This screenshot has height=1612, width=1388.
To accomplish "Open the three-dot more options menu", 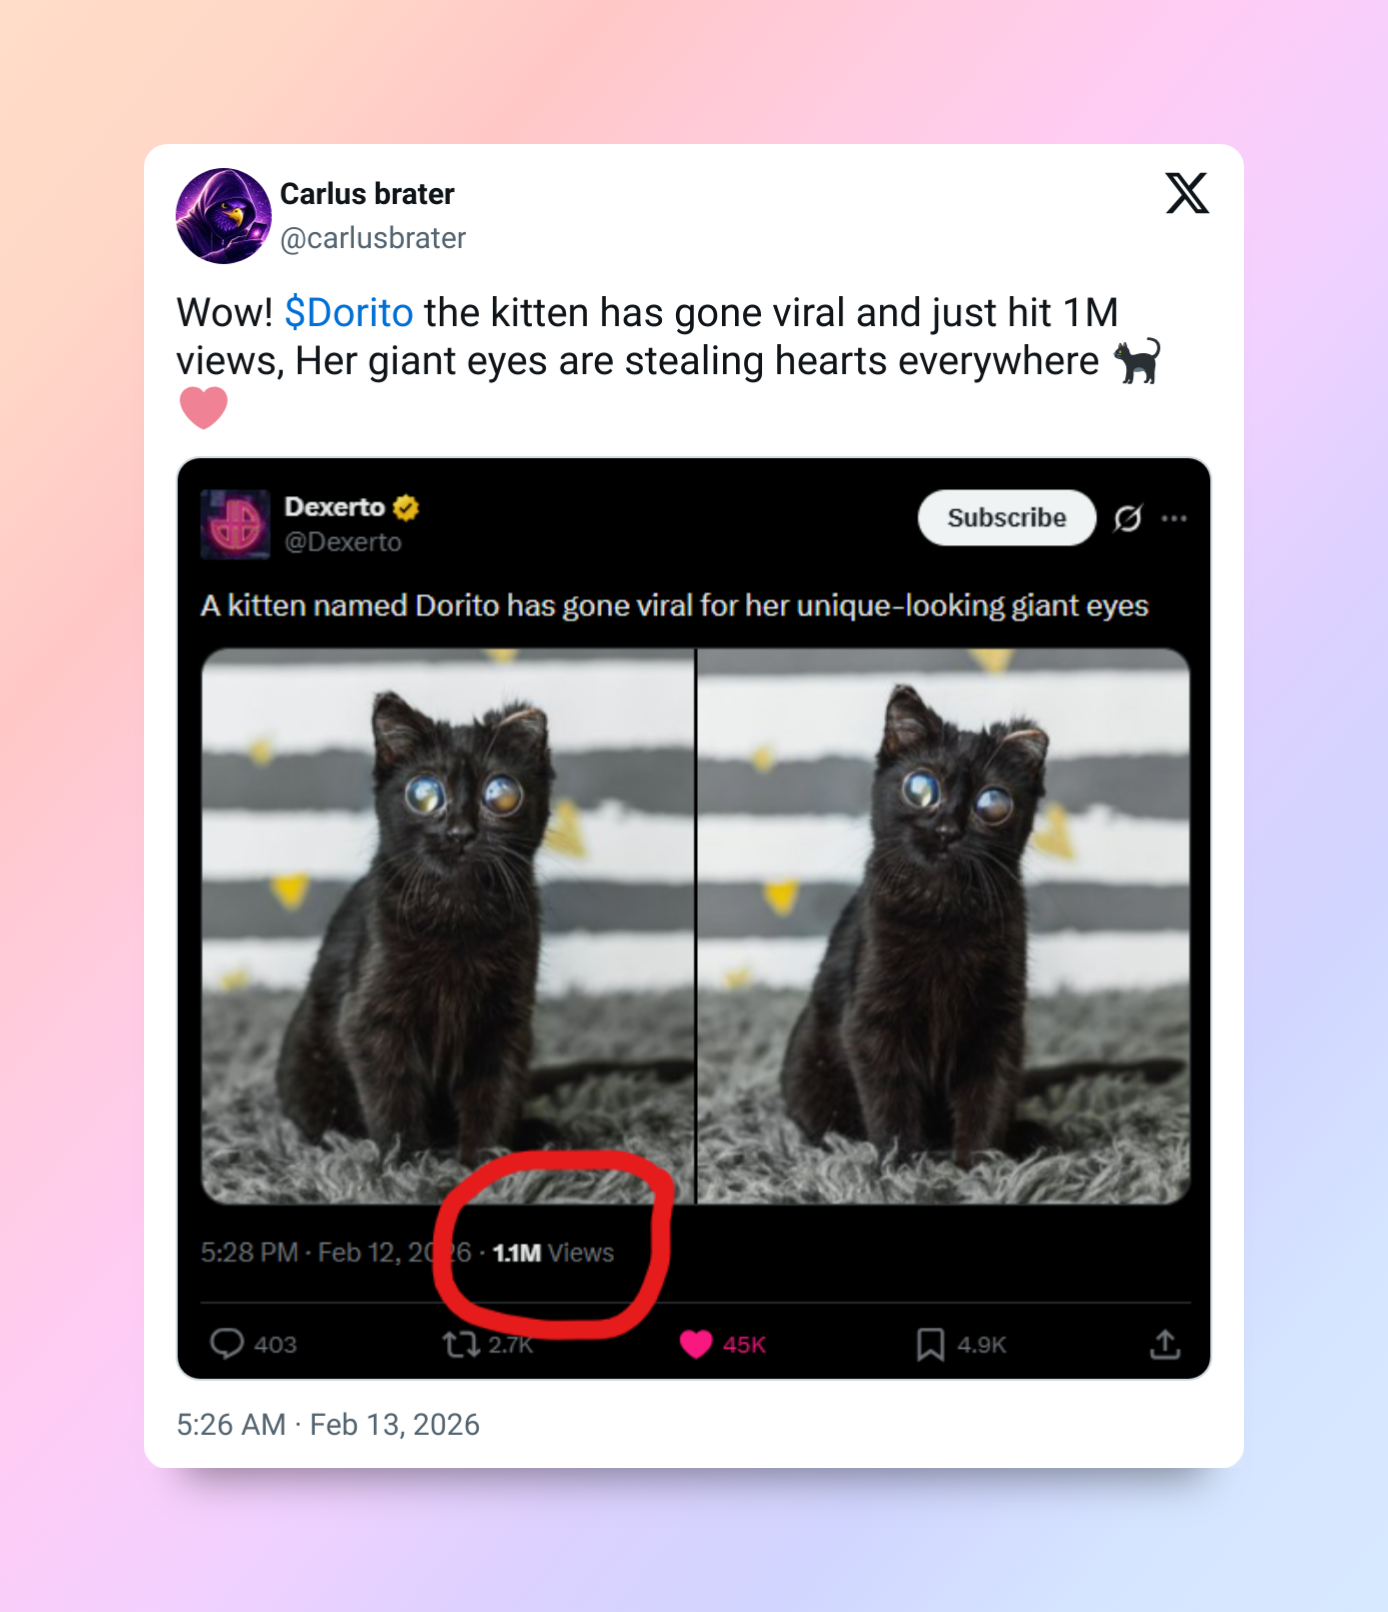I will click(1174, 518).
